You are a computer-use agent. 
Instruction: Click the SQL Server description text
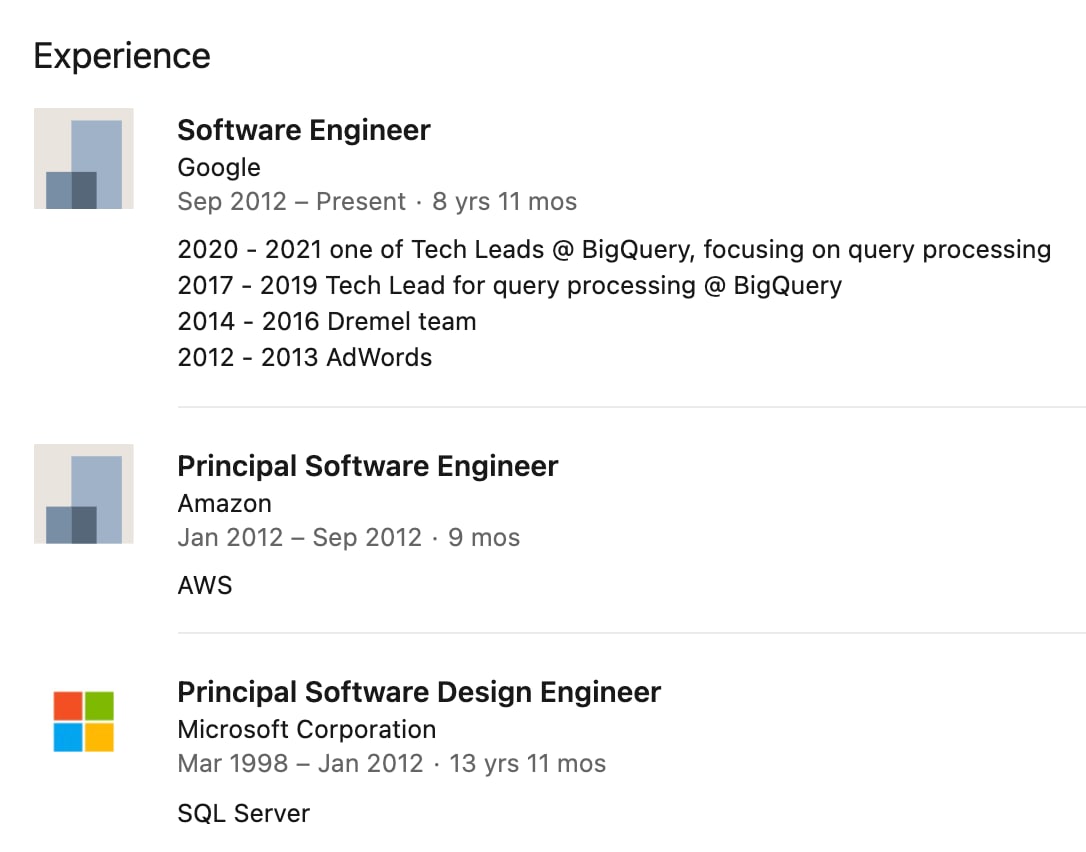pos(244,813)
